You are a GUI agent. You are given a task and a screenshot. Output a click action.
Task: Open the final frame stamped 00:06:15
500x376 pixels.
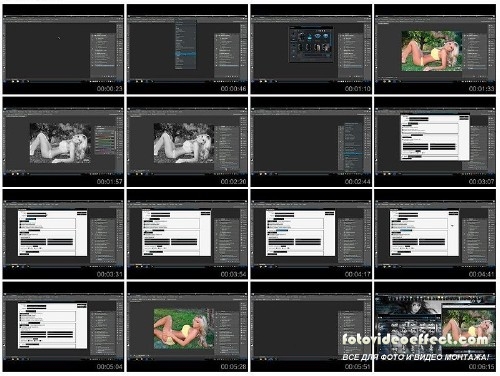pyautogui.click(x=435, y=327)
